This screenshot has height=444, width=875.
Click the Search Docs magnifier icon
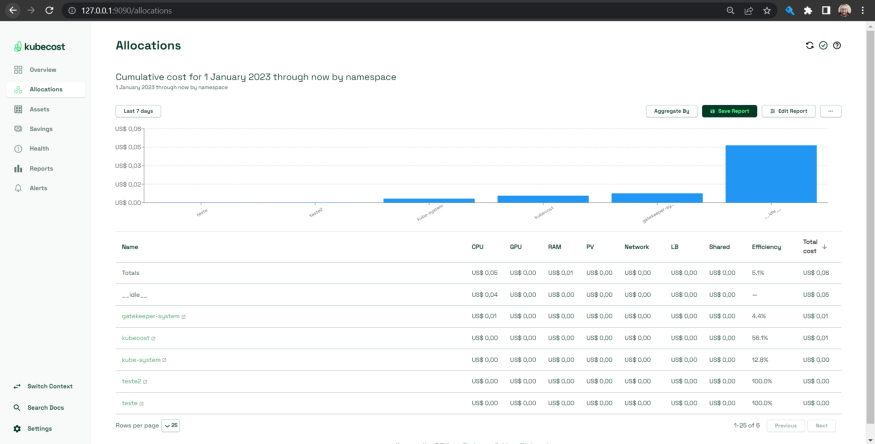coord(17,407)
